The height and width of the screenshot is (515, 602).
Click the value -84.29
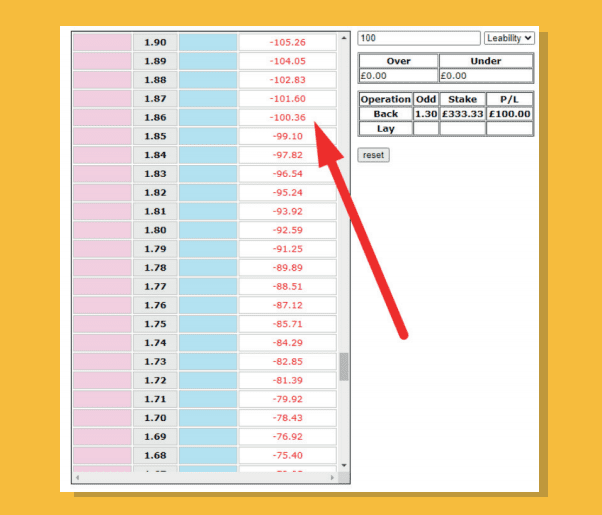click(x=288, y=343)
